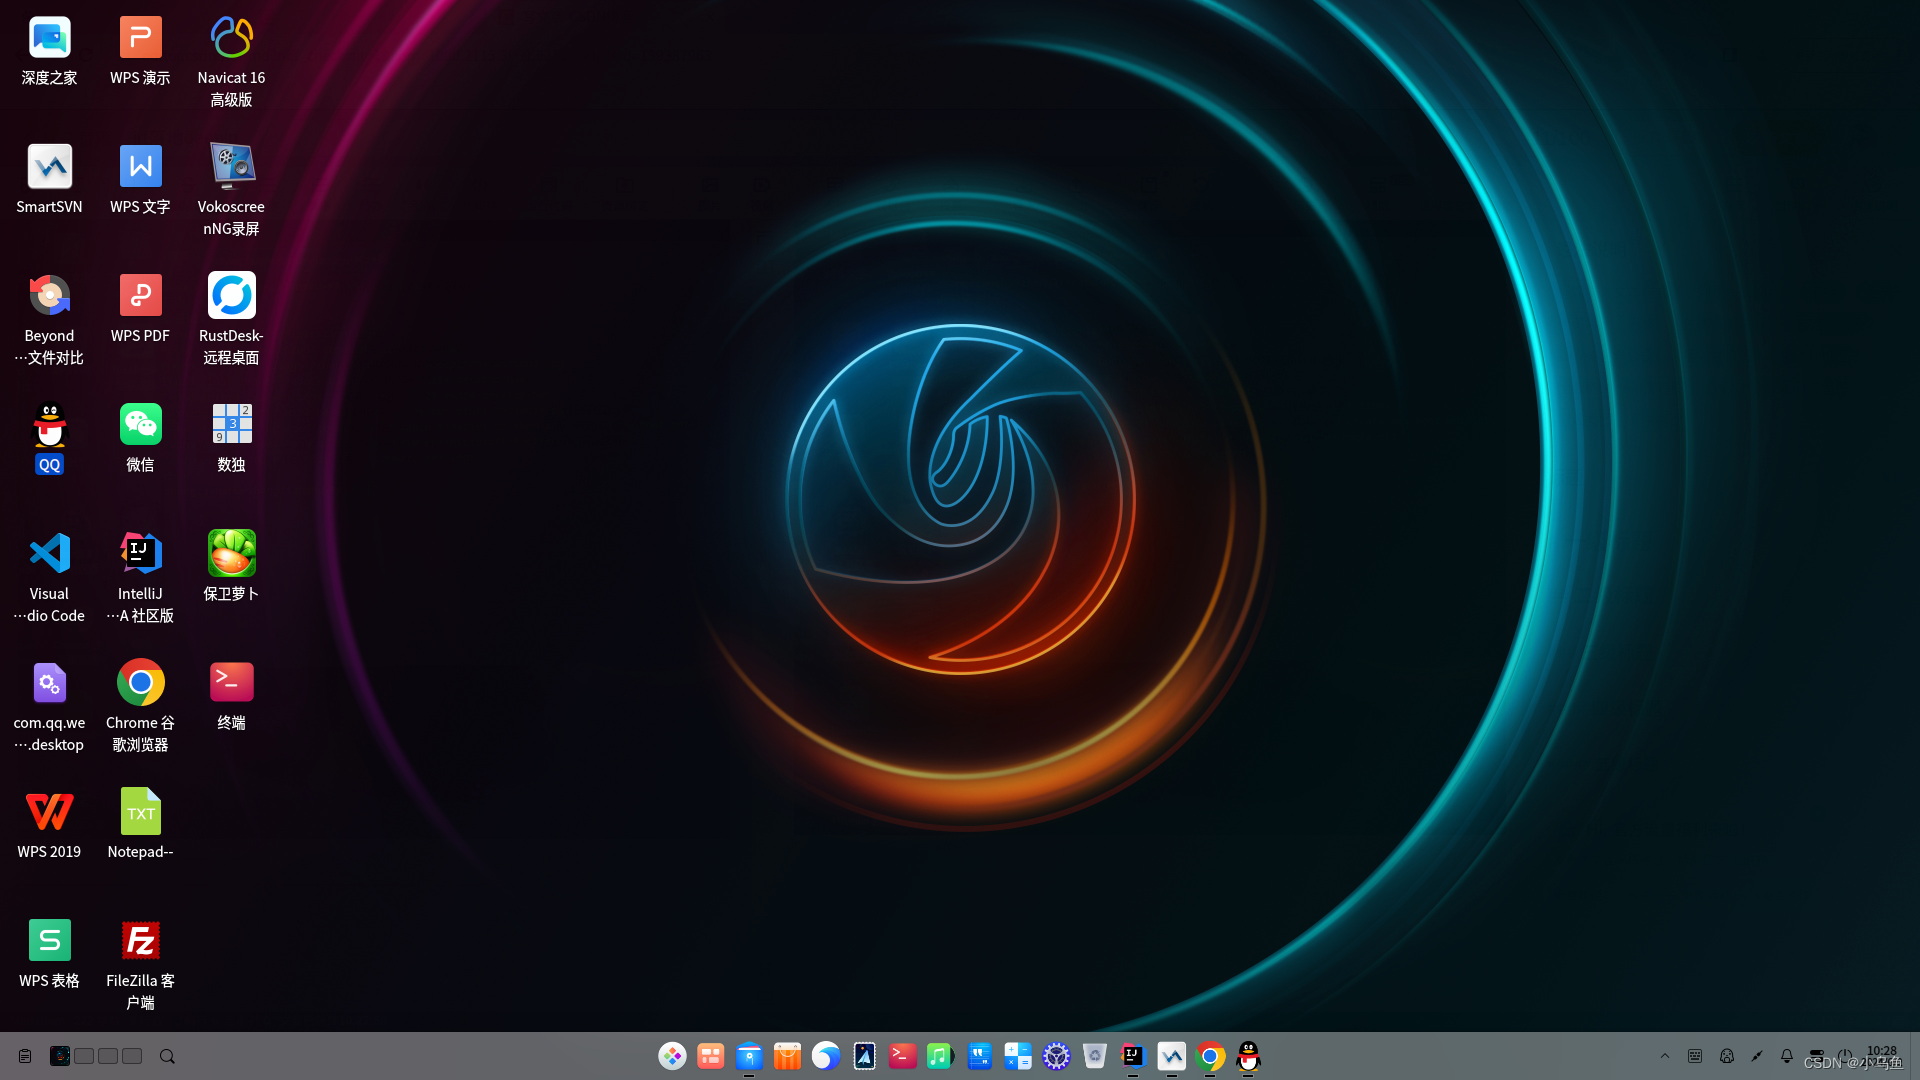This screenshot has width=1920, height=1080.
Task: Open the green music player in dock
Action: pos(940,1056)
